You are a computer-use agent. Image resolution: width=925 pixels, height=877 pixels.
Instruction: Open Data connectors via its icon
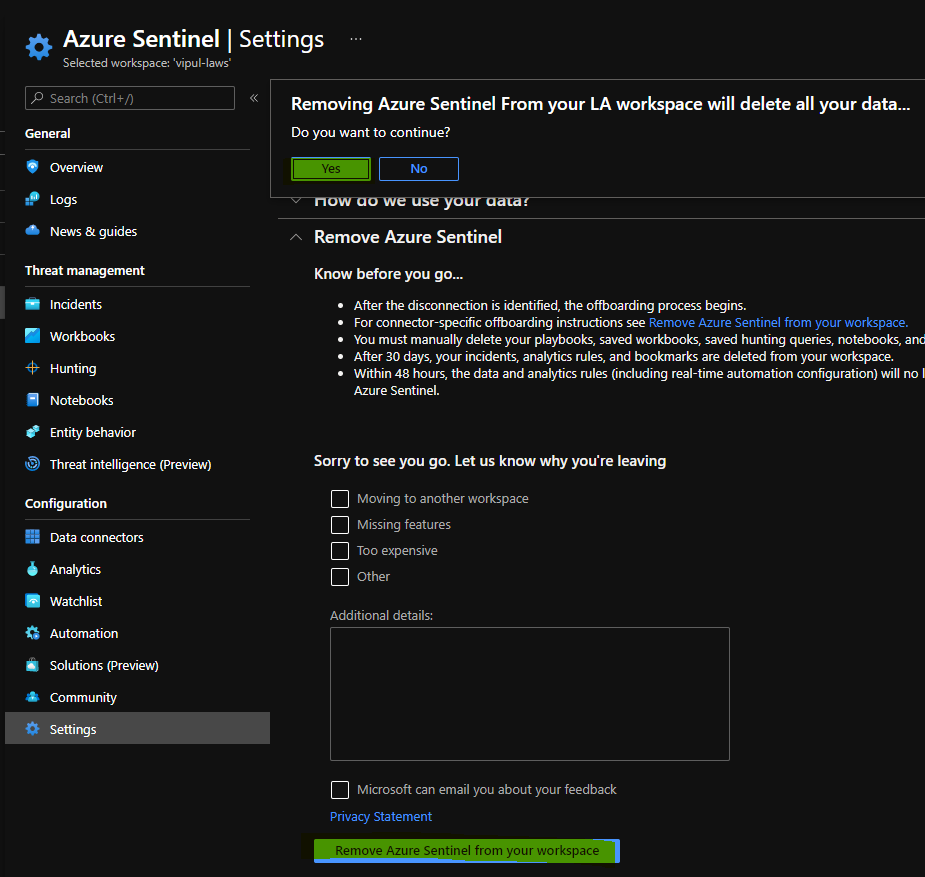pos(34,537)
